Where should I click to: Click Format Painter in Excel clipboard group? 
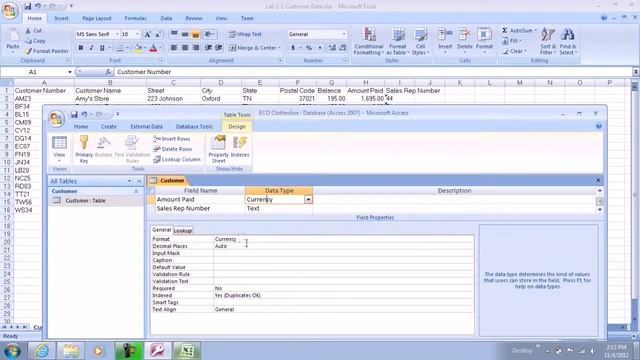pos(46,51)
